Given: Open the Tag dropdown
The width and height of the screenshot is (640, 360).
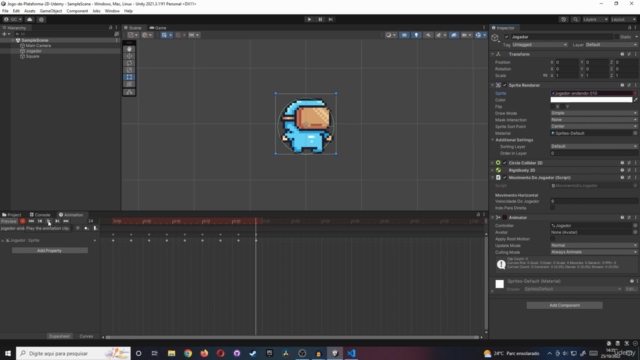Looking at the screenshot, I should point(540,44).
